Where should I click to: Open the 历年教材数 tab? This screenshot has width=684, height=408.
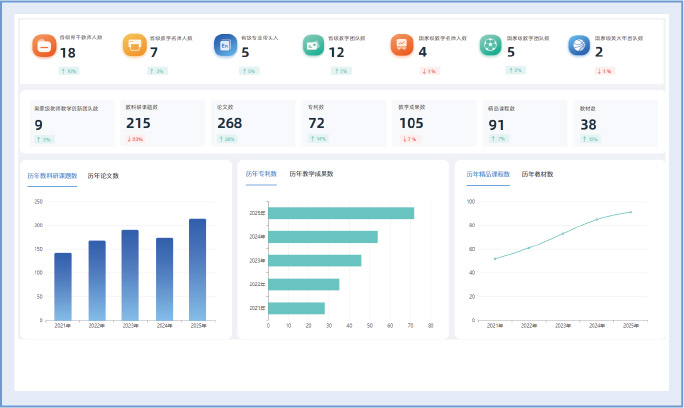tap(537, 174)
